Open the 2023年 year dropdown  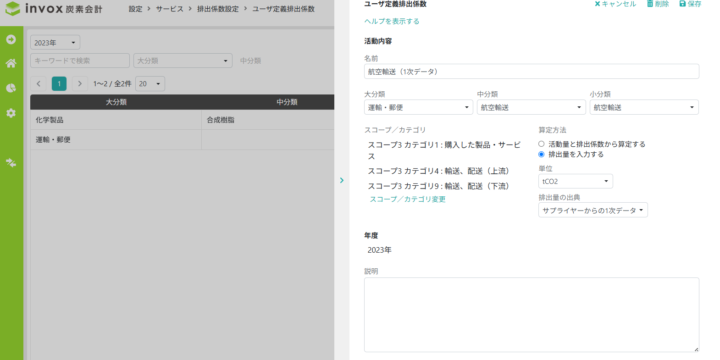55,43
